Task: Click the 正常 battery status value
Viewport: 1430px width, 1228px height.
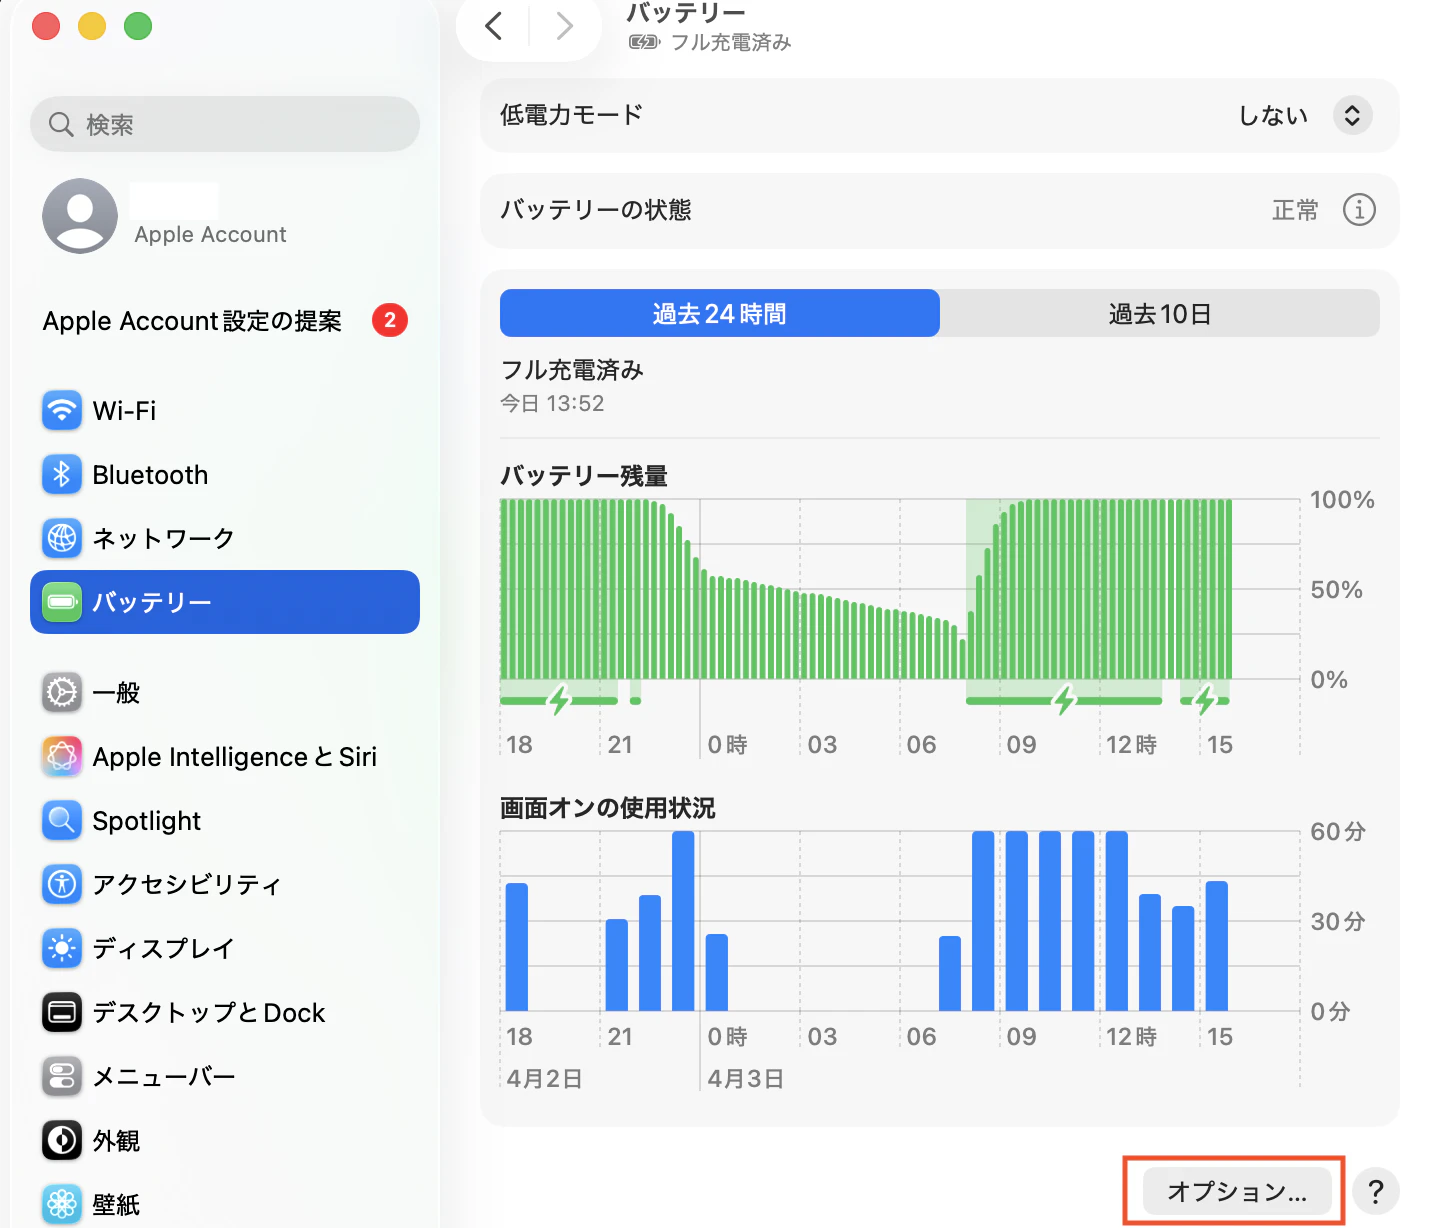Action: 1295,210
